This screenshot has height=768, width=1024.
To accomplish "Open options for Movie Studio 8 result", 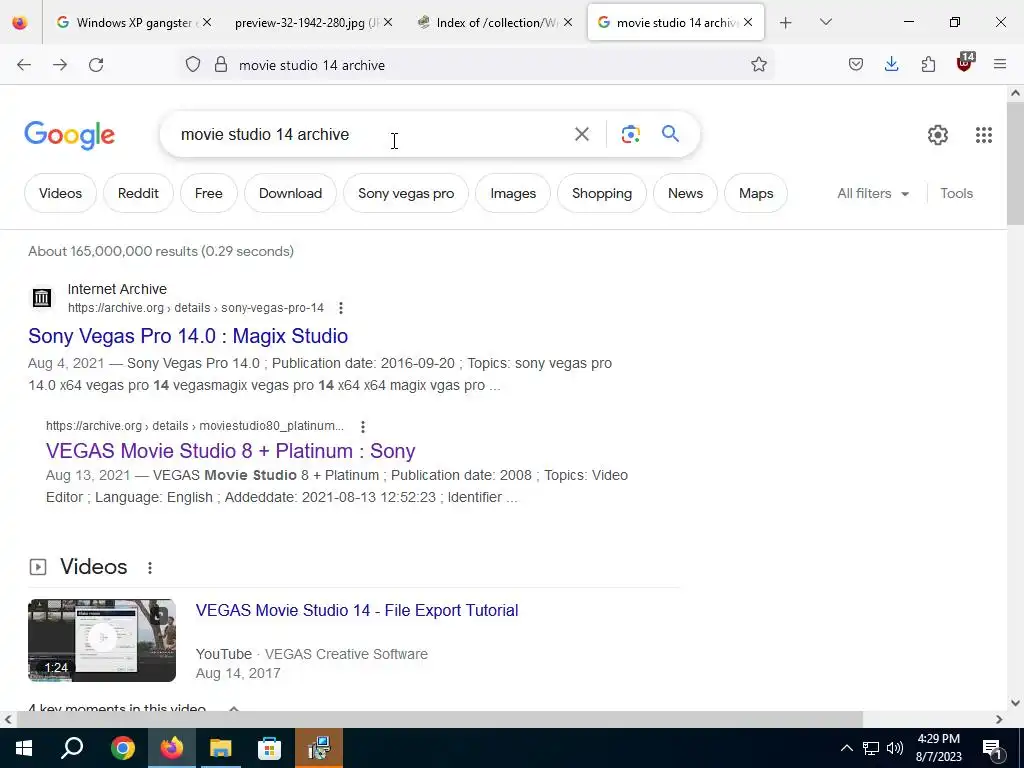I will pos(362,426).
